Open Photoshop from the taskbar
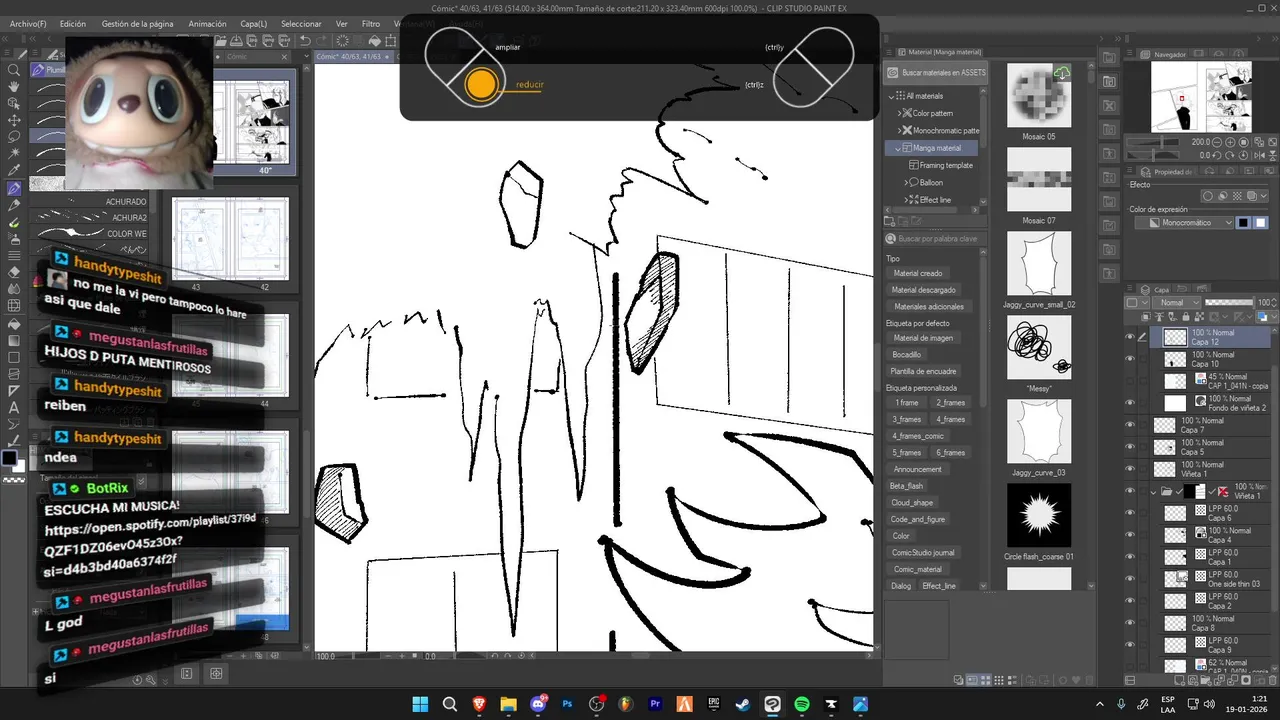The image size is (1280, 720). [568, 704]
